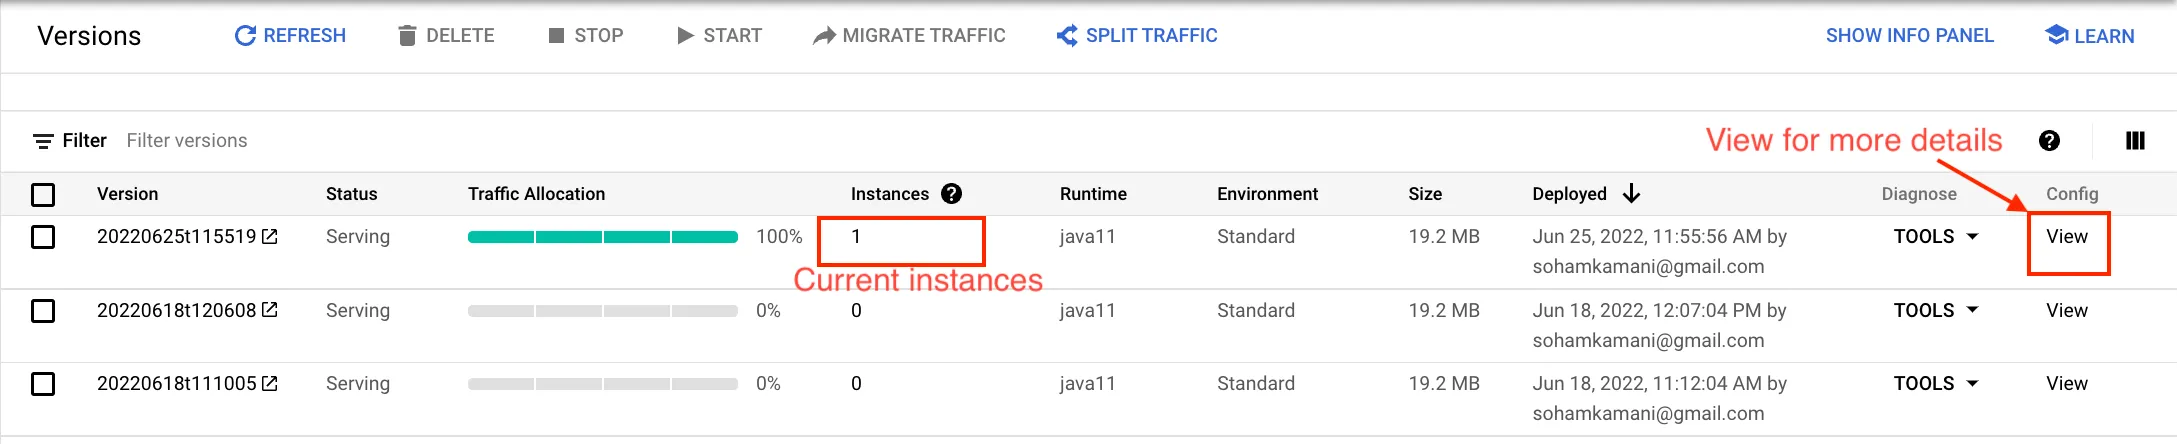The width and height of the screenshot is (2177, 444).
Task: Click the Refresh icon in the toolbar
Action: 245,36
